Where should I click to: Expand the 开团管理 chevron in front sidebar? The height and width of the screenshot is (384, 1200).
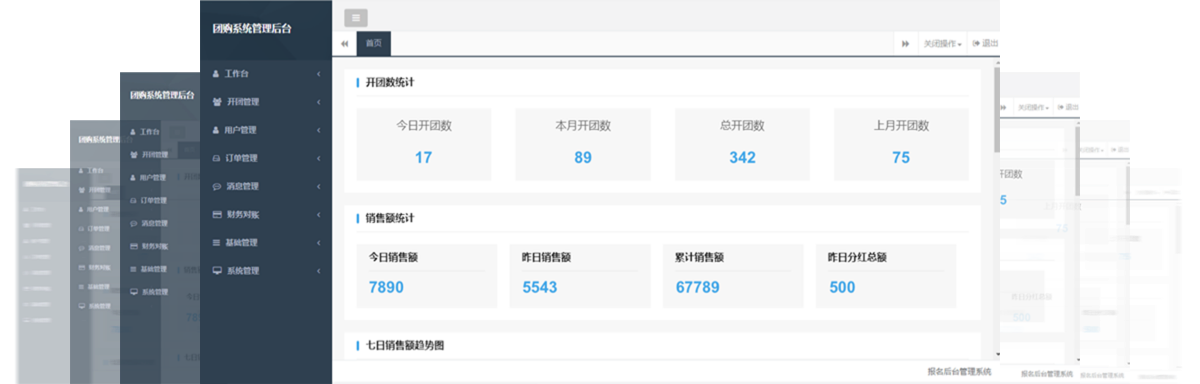tap(319, 102)
